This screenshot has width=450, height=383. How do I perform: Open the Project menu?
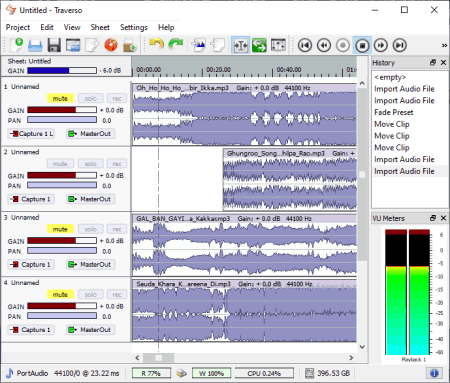[18, 27]
